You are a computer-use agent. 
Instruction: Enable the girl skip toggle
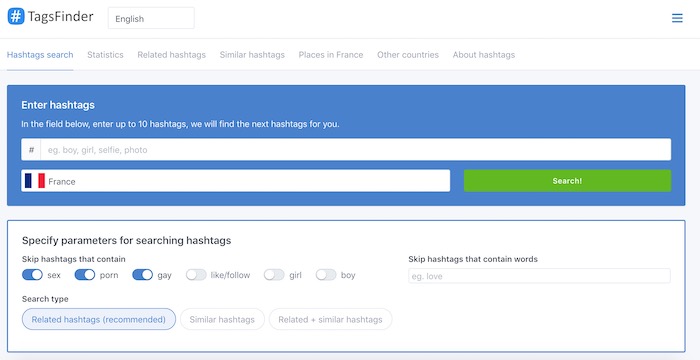pyautogui.click(x=274, y=275)
